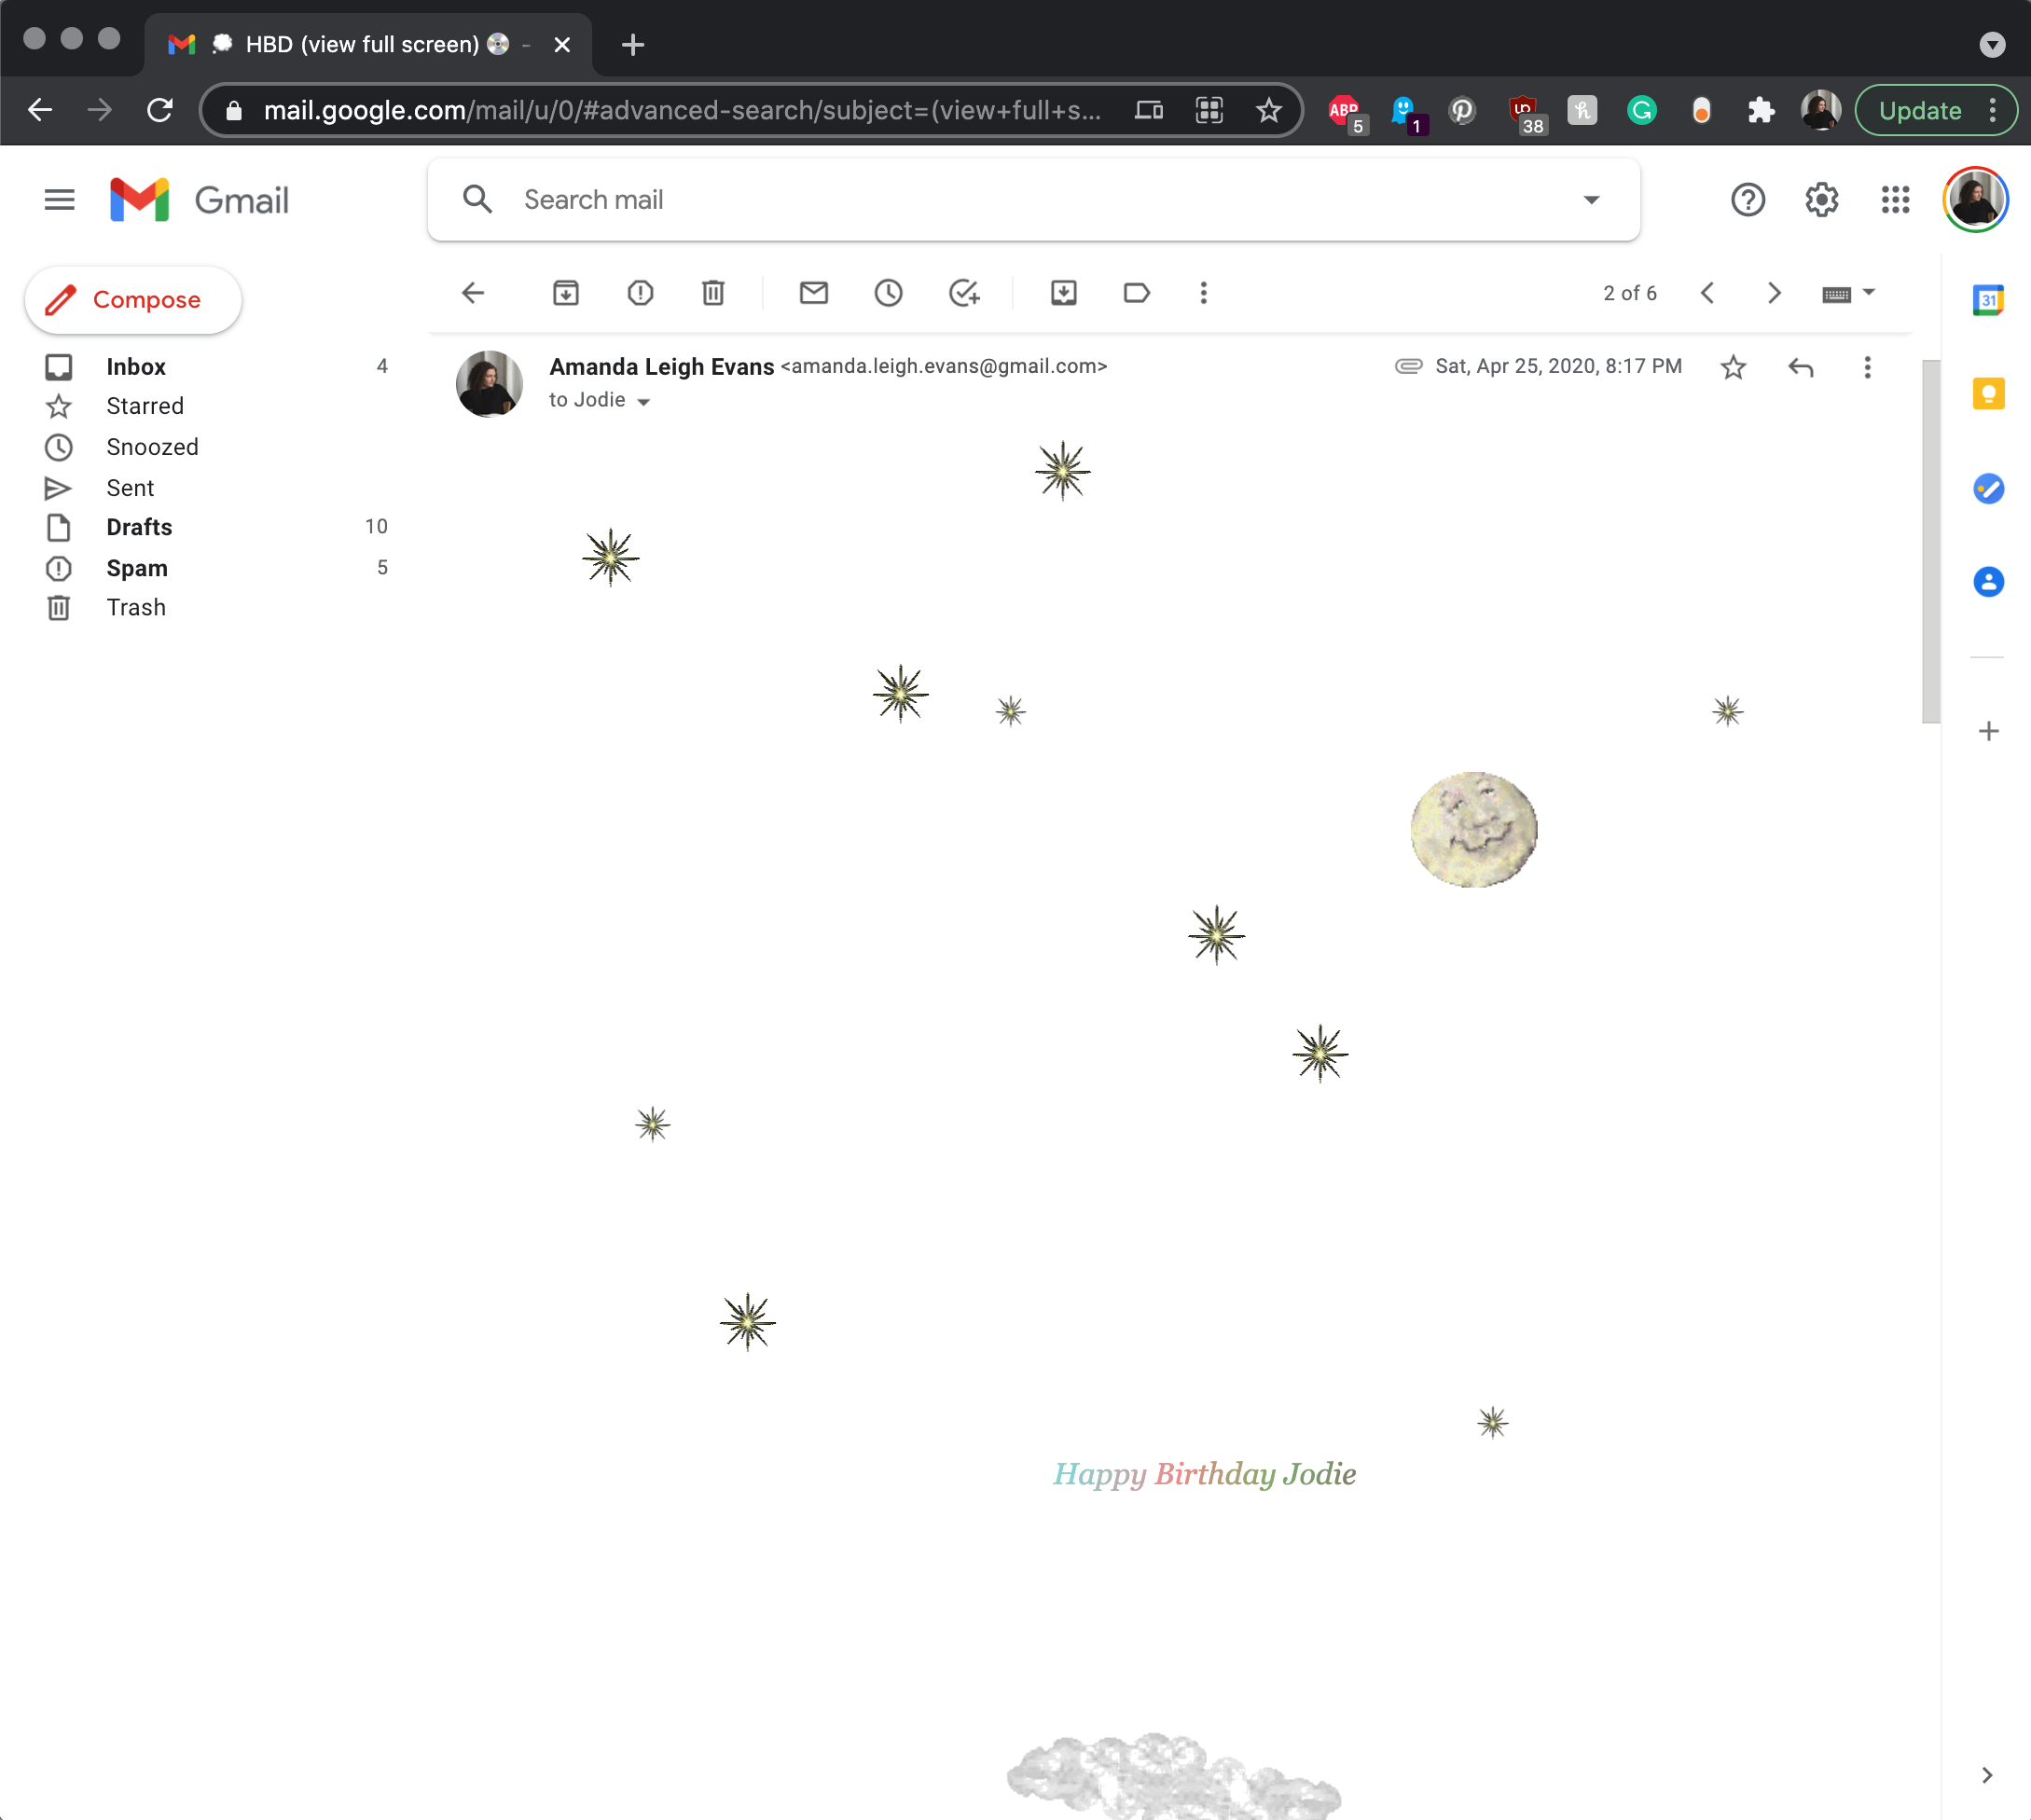Click the Chrome Update button
The image size is (2031, 1820).
tap(1919, 110)
